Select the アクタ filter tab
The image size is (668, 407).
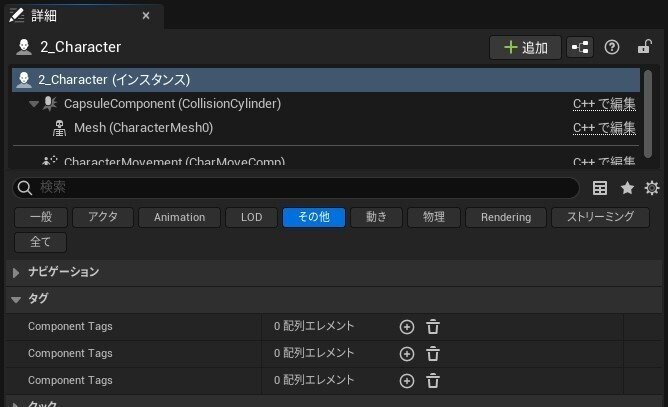(103, 217)
